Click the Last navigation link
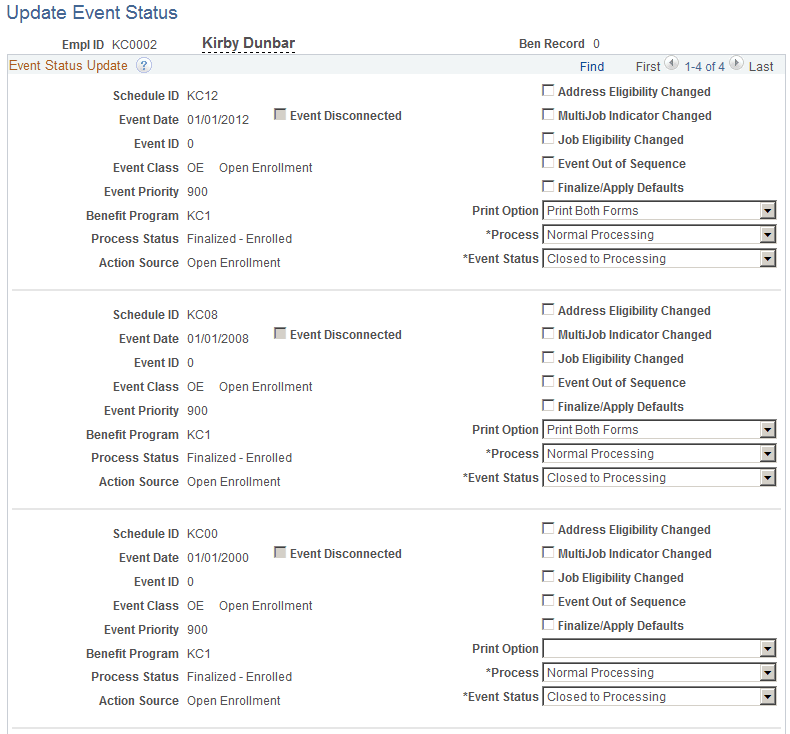Image resolution: width=790 pixels, height=734 pixels. tap(761, 66)
